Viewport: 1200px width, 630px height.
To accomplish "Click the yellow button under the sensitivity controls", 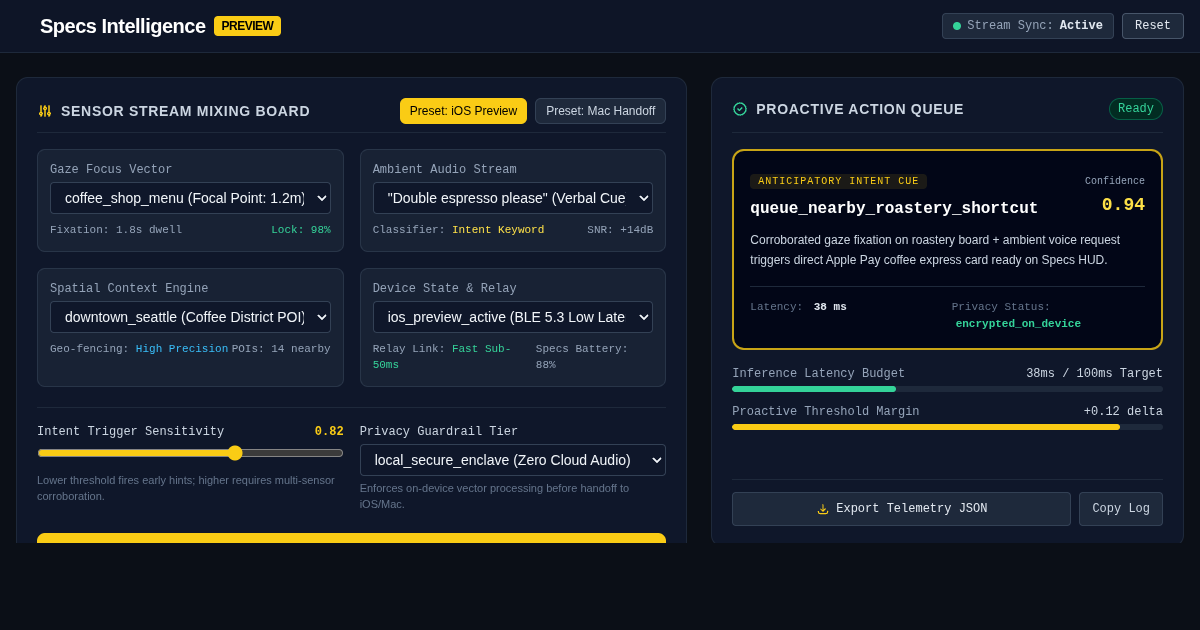I will 351,538.
